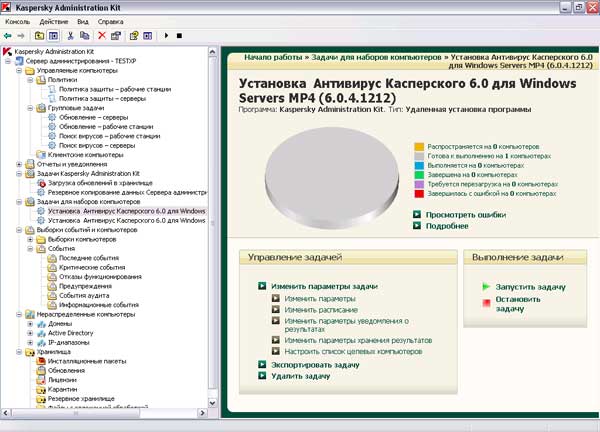Click the Изменить расписание link
The height and width of the screenshot is (432, 600).
click(x=323, y=310)
